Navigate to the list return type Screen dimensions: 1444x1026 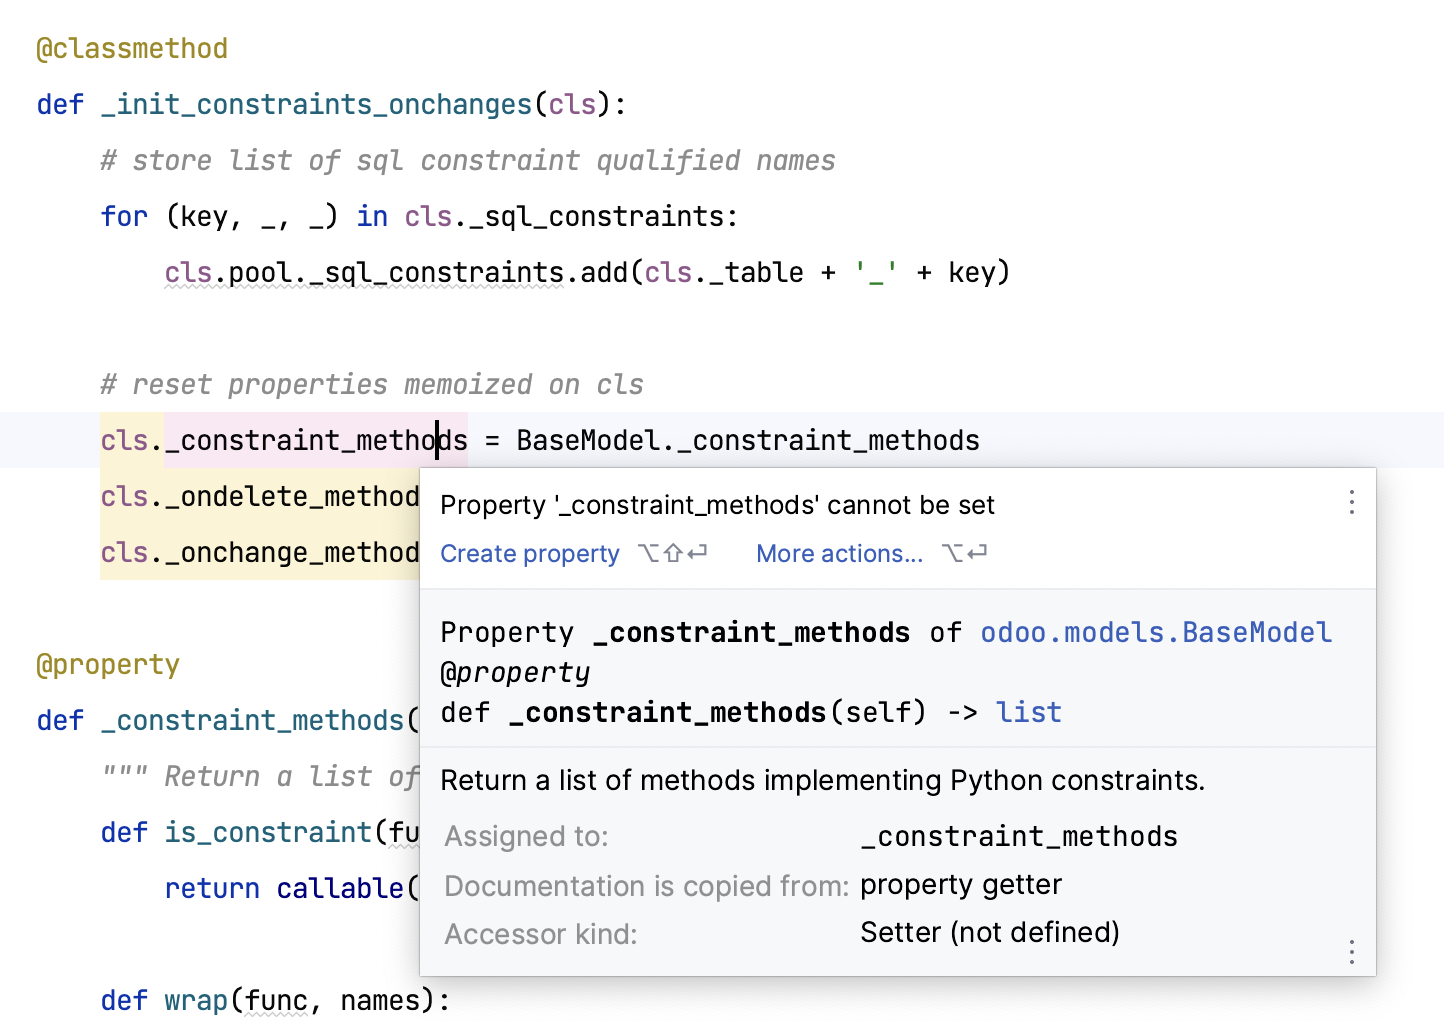(1028, 712)
